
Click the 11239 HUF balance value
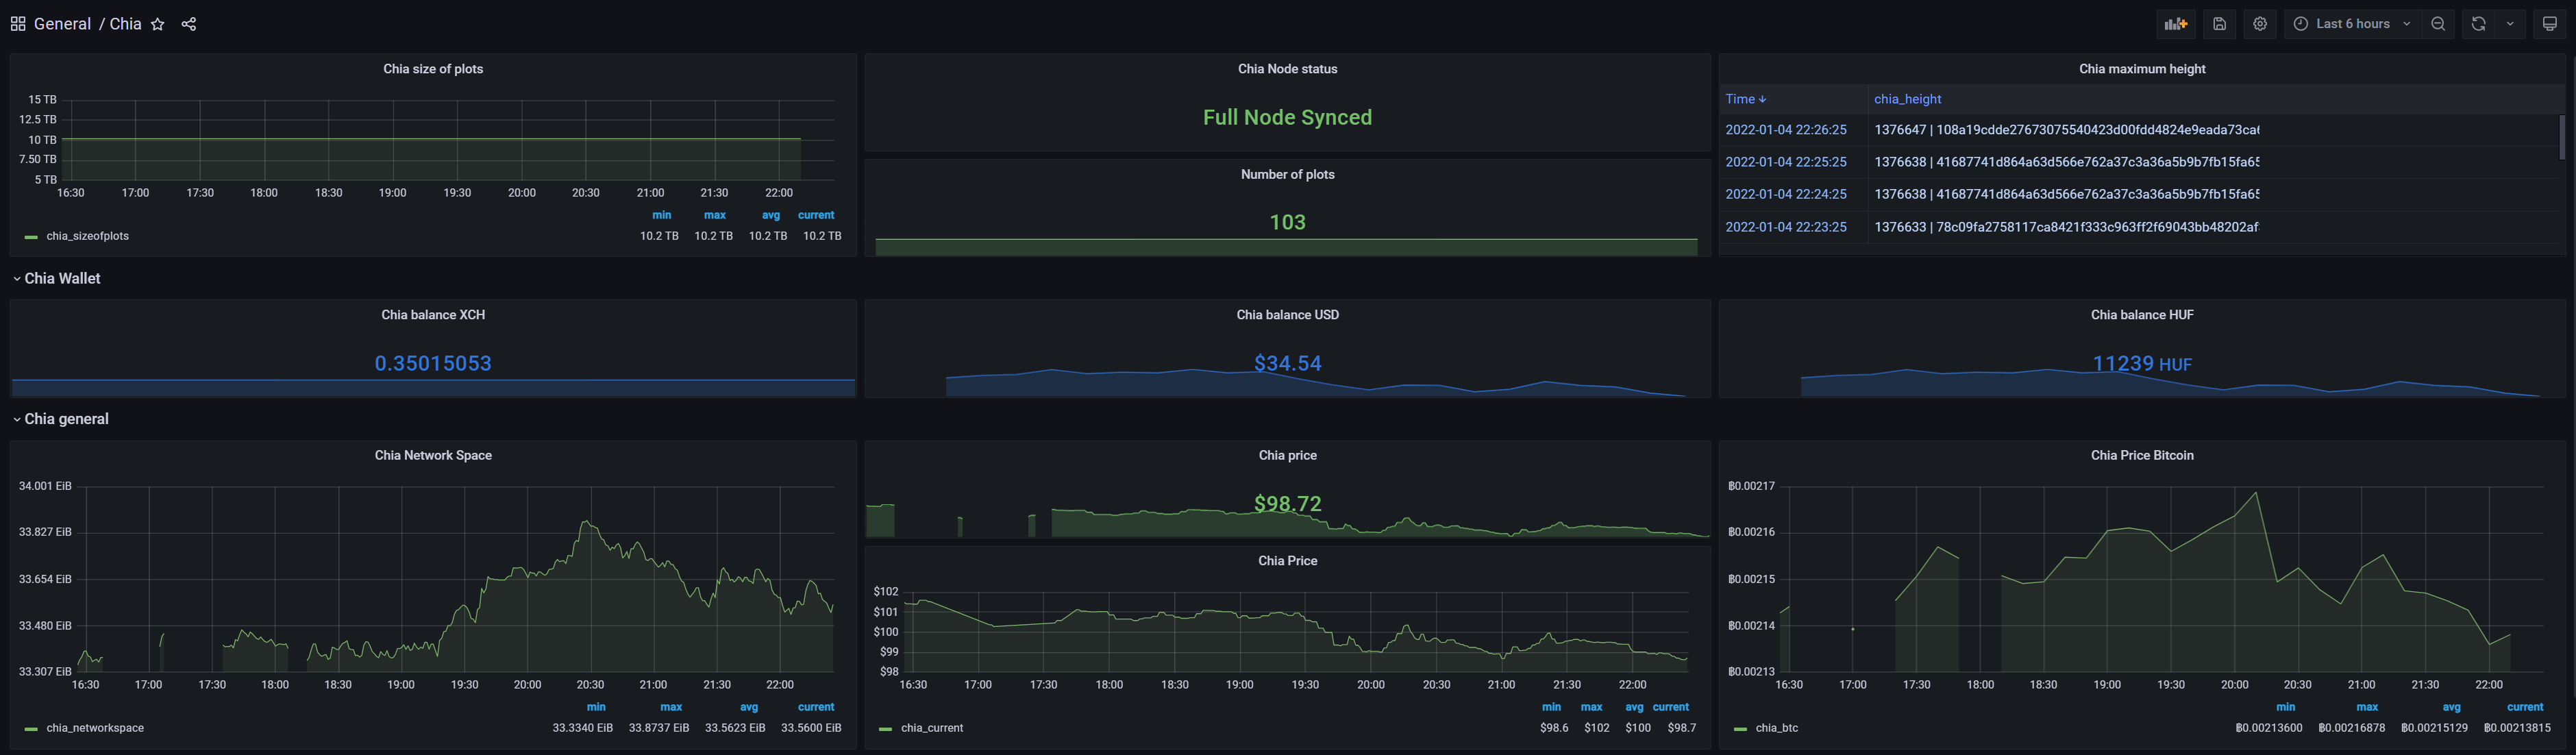(x=2142, y=364)
